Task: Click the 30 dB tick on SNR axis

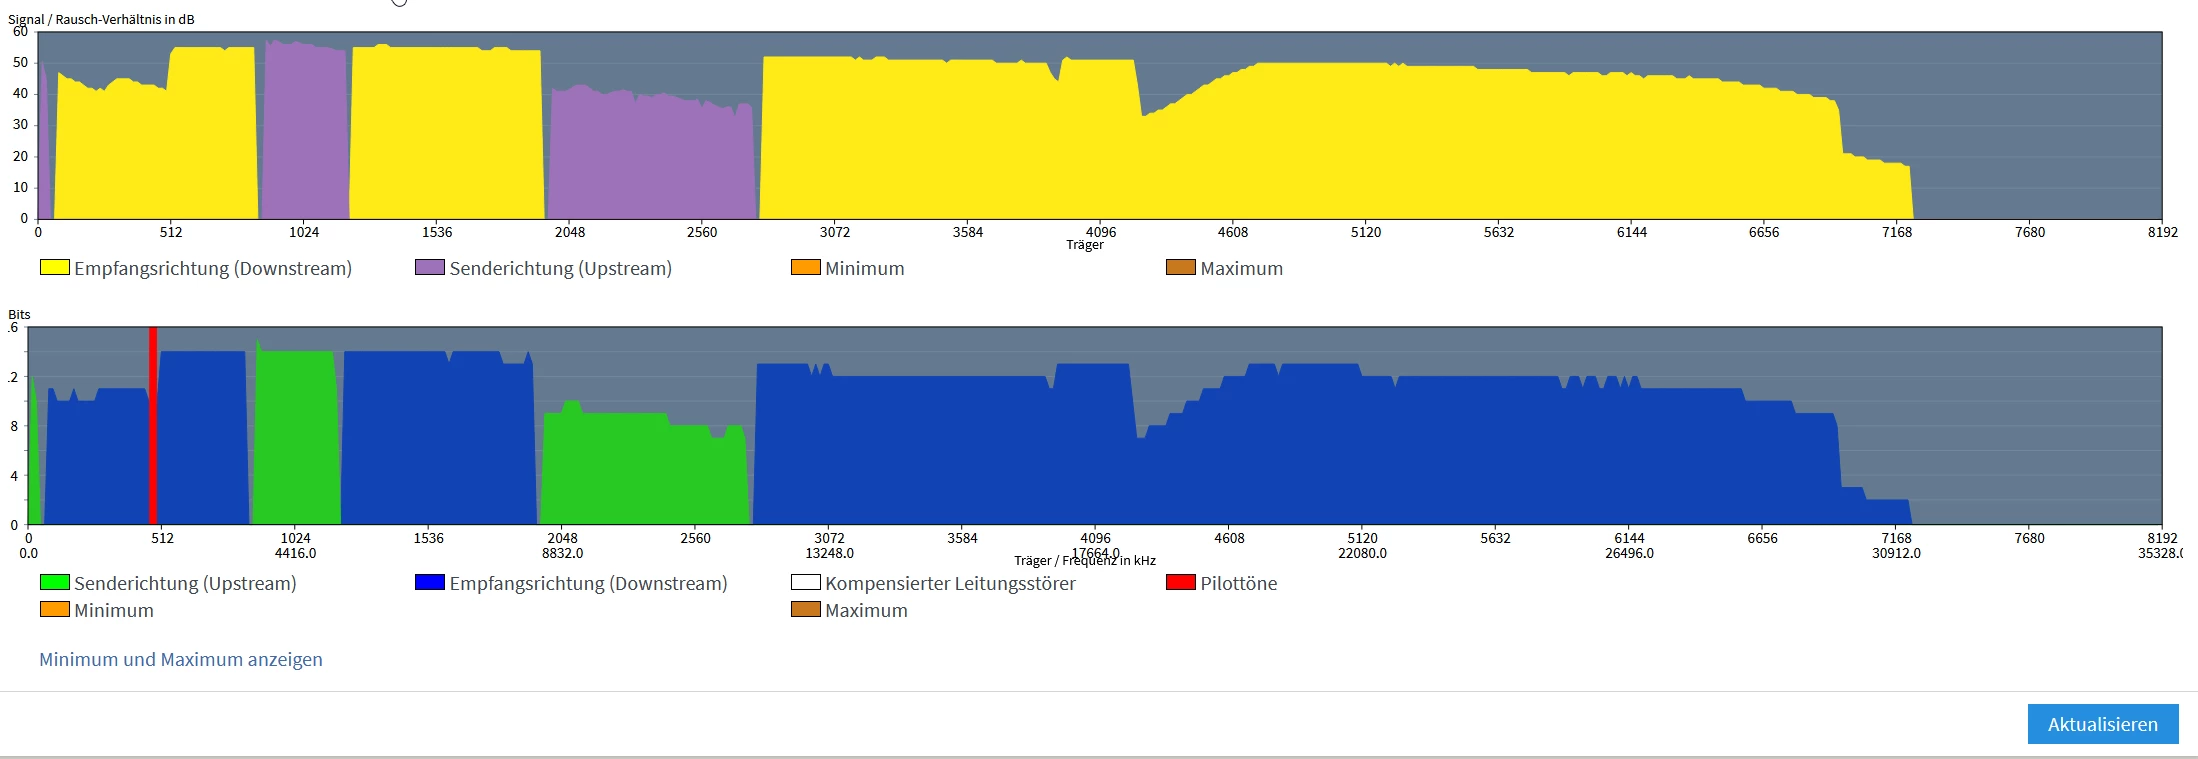Action: coord(20,125)
